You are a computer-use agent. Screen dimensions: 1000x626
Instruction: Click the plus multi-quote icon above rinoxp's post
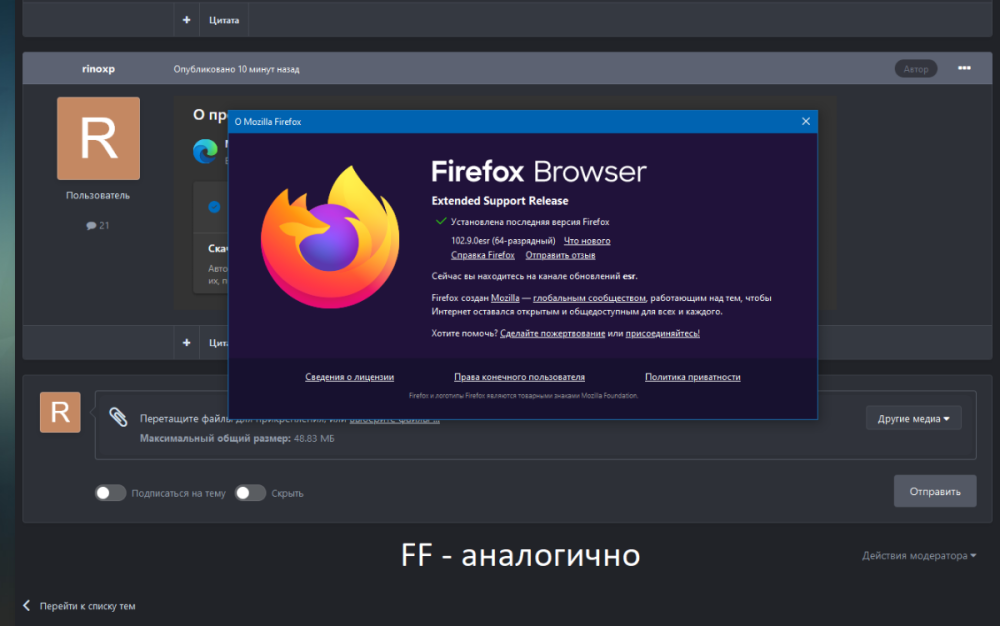(x=186, y=20)
